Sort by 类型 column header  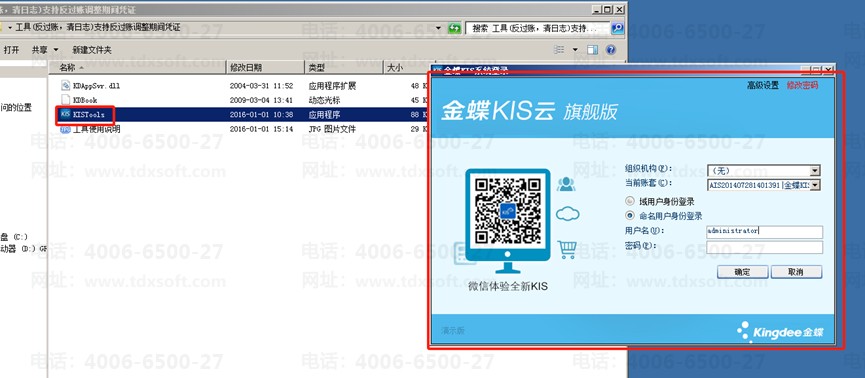tap(344, 67)
